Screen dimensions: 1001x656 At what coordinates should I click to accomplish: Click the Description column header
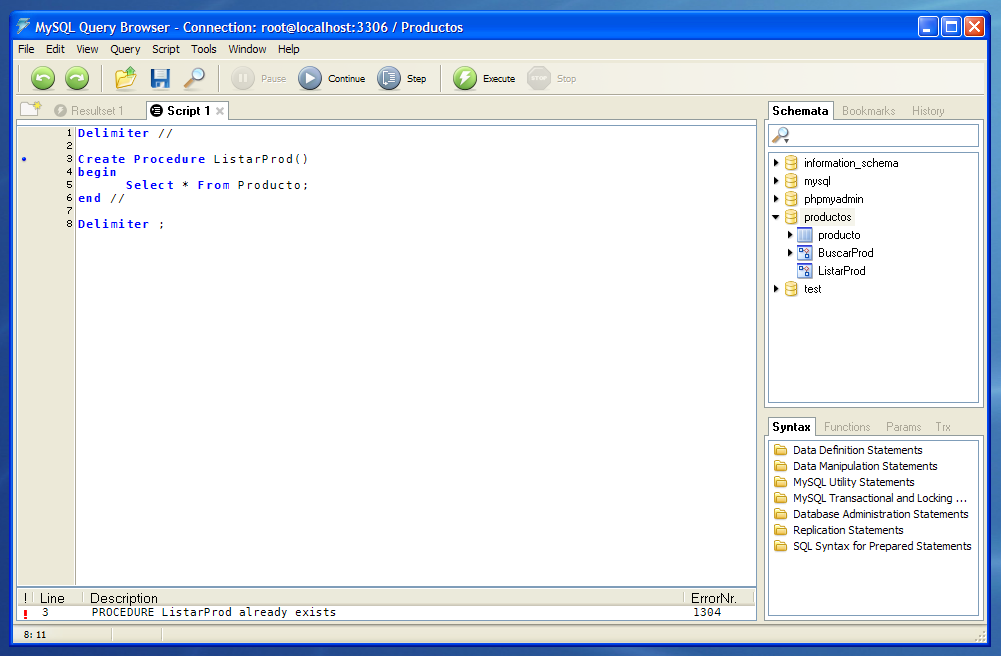(x=383, y=598)
